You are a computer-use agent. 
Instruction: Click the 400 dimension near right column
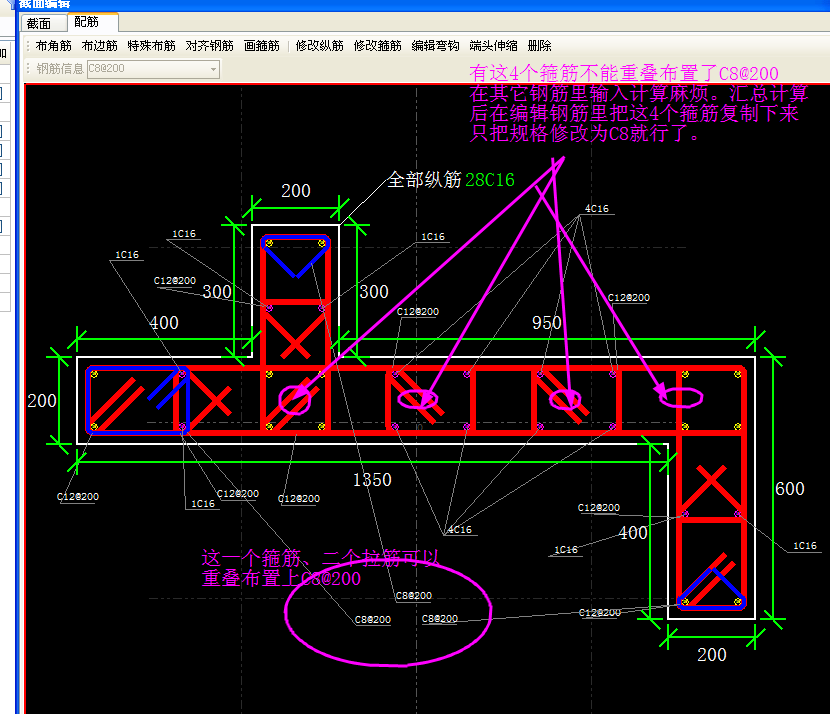pos(633,532)
